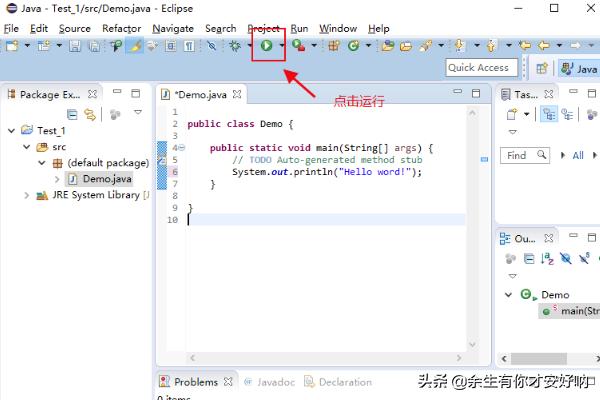Open the Navigate menu
Viewport: 600px width, 400px height.
pos(173,29)
